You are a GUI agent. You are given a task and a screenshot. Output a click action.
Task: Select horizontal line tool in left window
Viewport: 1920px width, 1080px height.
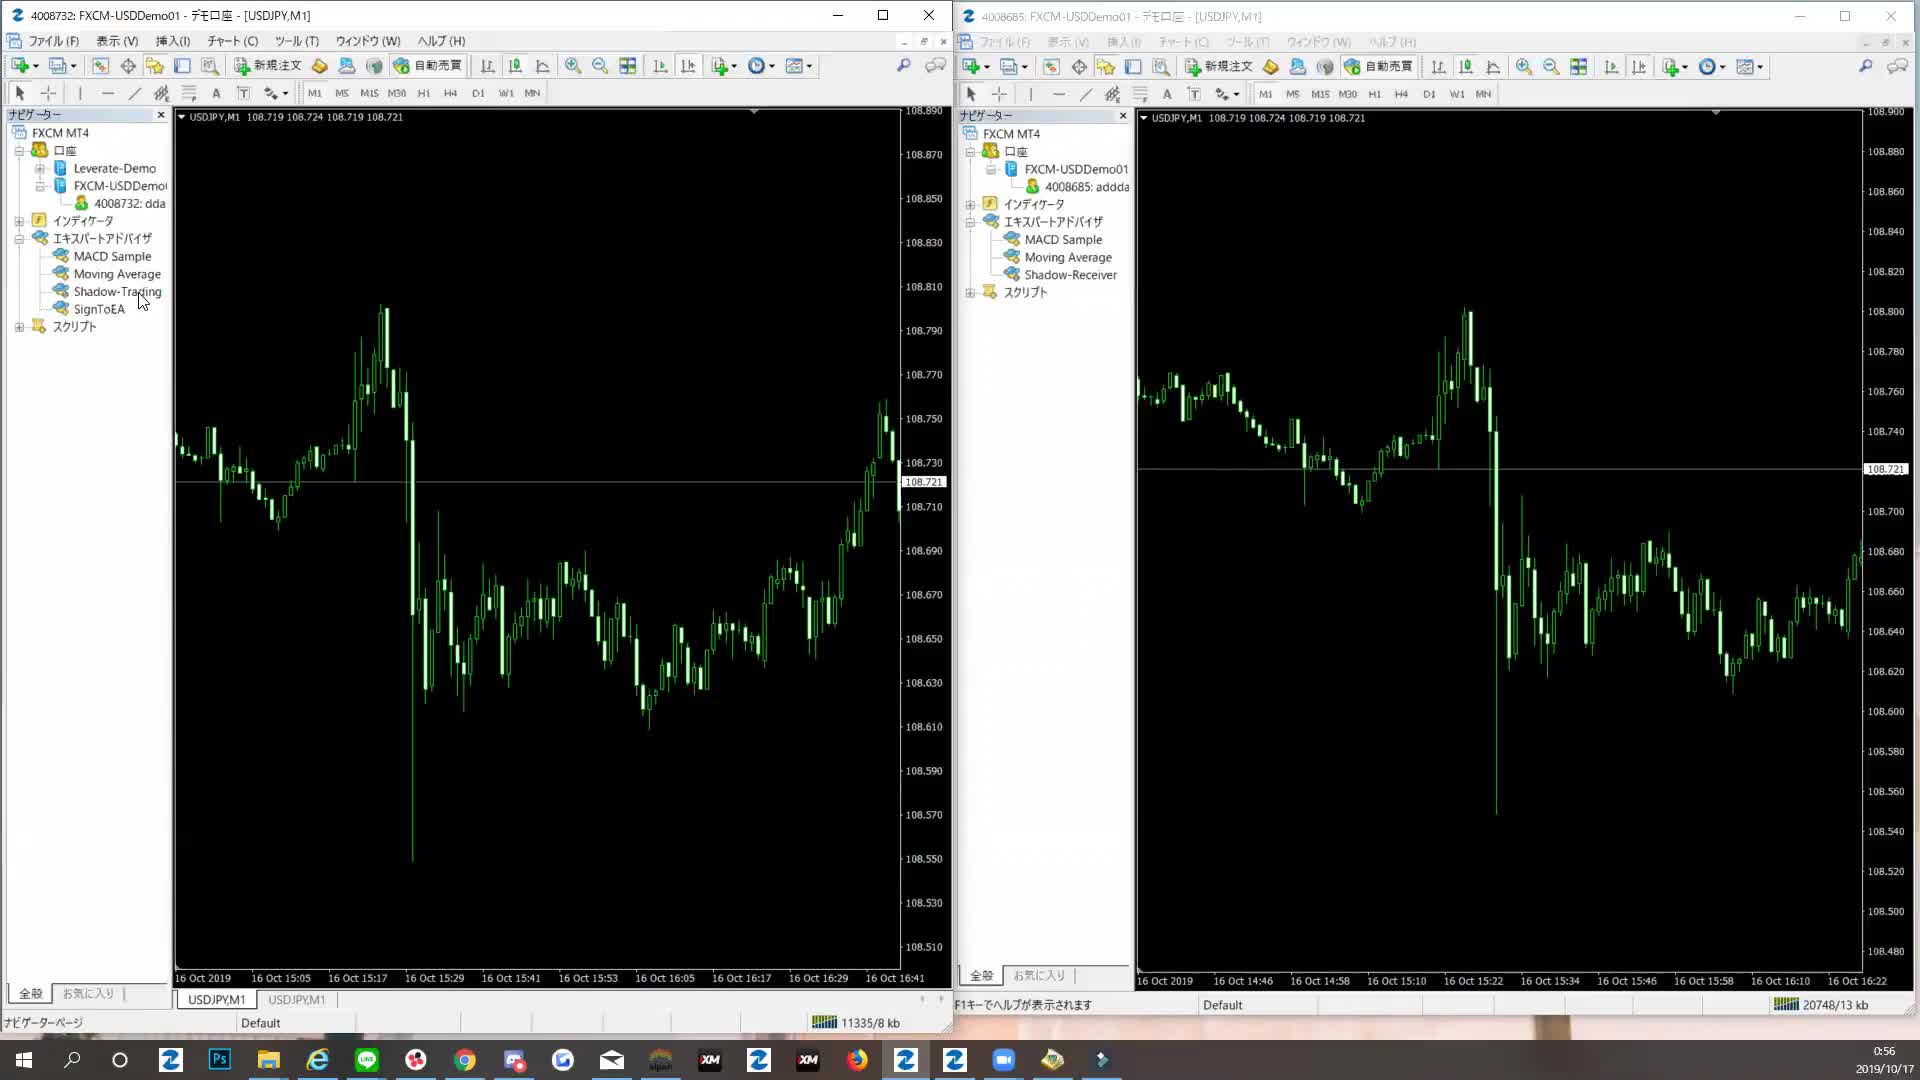108,93
